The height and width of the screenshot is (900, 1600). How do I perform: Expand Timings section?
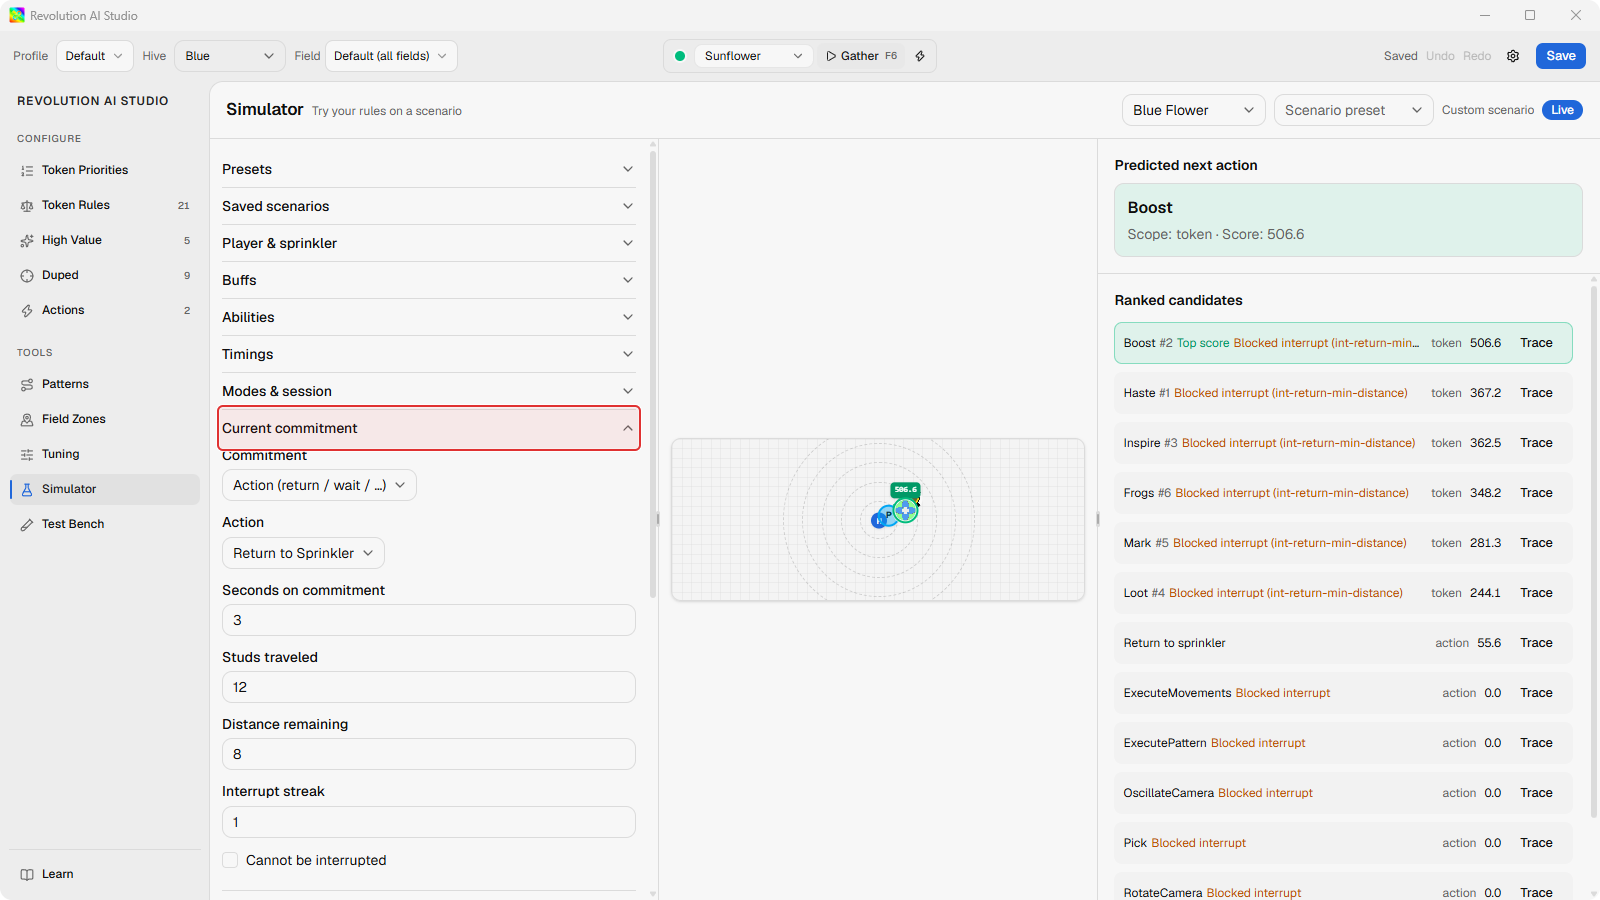pyautogui.click(x=428, y=354)
